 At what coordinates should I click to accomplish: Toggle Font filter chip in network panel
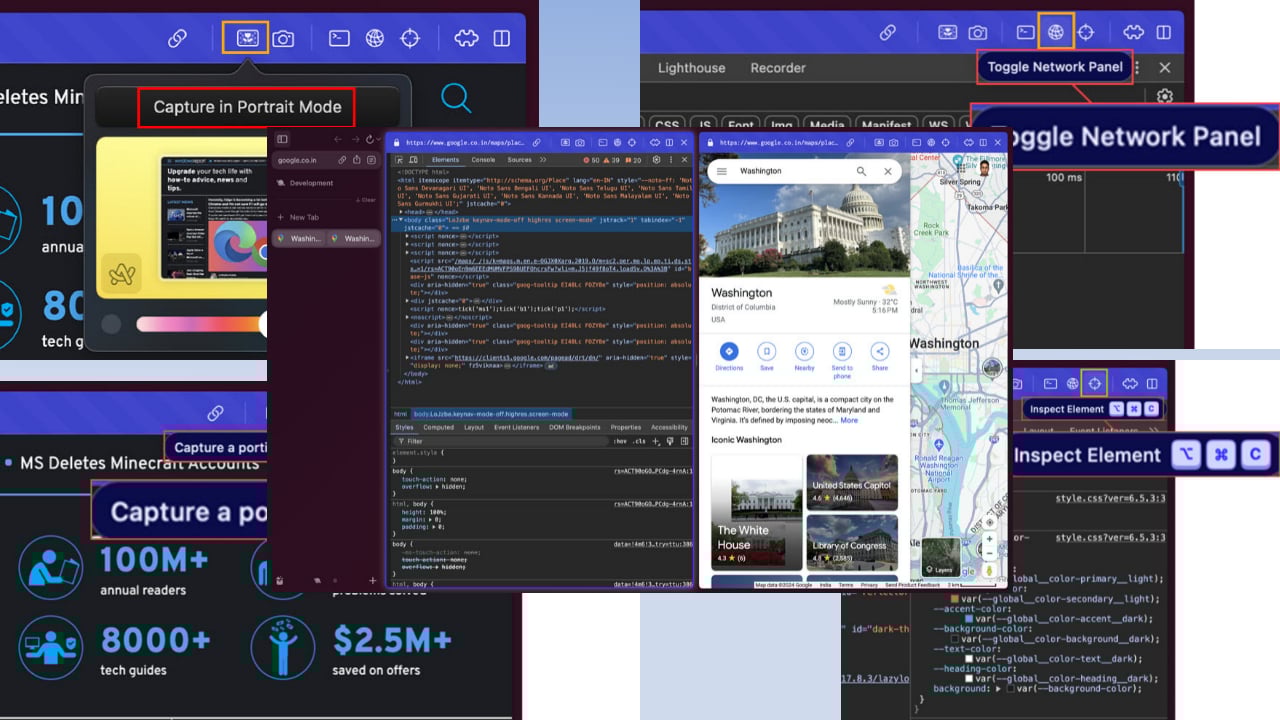[x=741, y=125]
